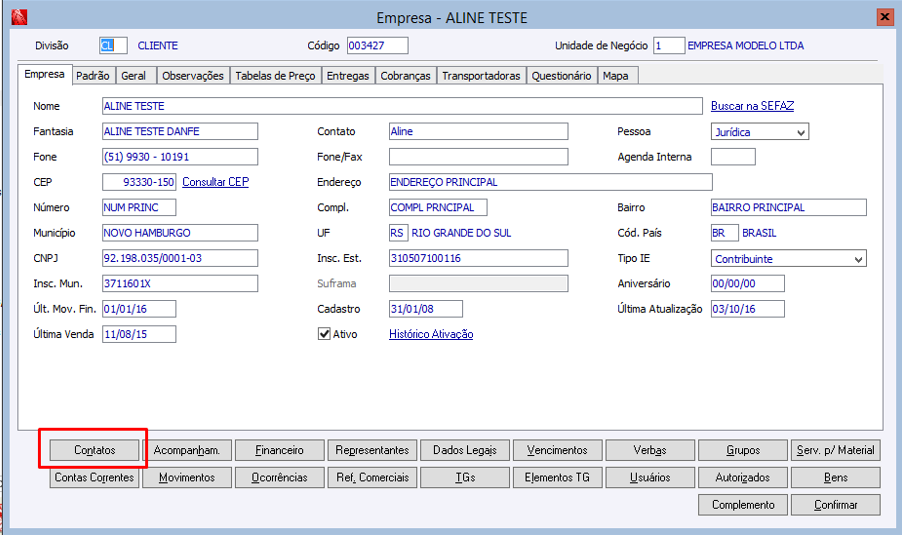
Task: Focus the CNPJ input field
Action: pyautogui.click(x=180, y=258)
